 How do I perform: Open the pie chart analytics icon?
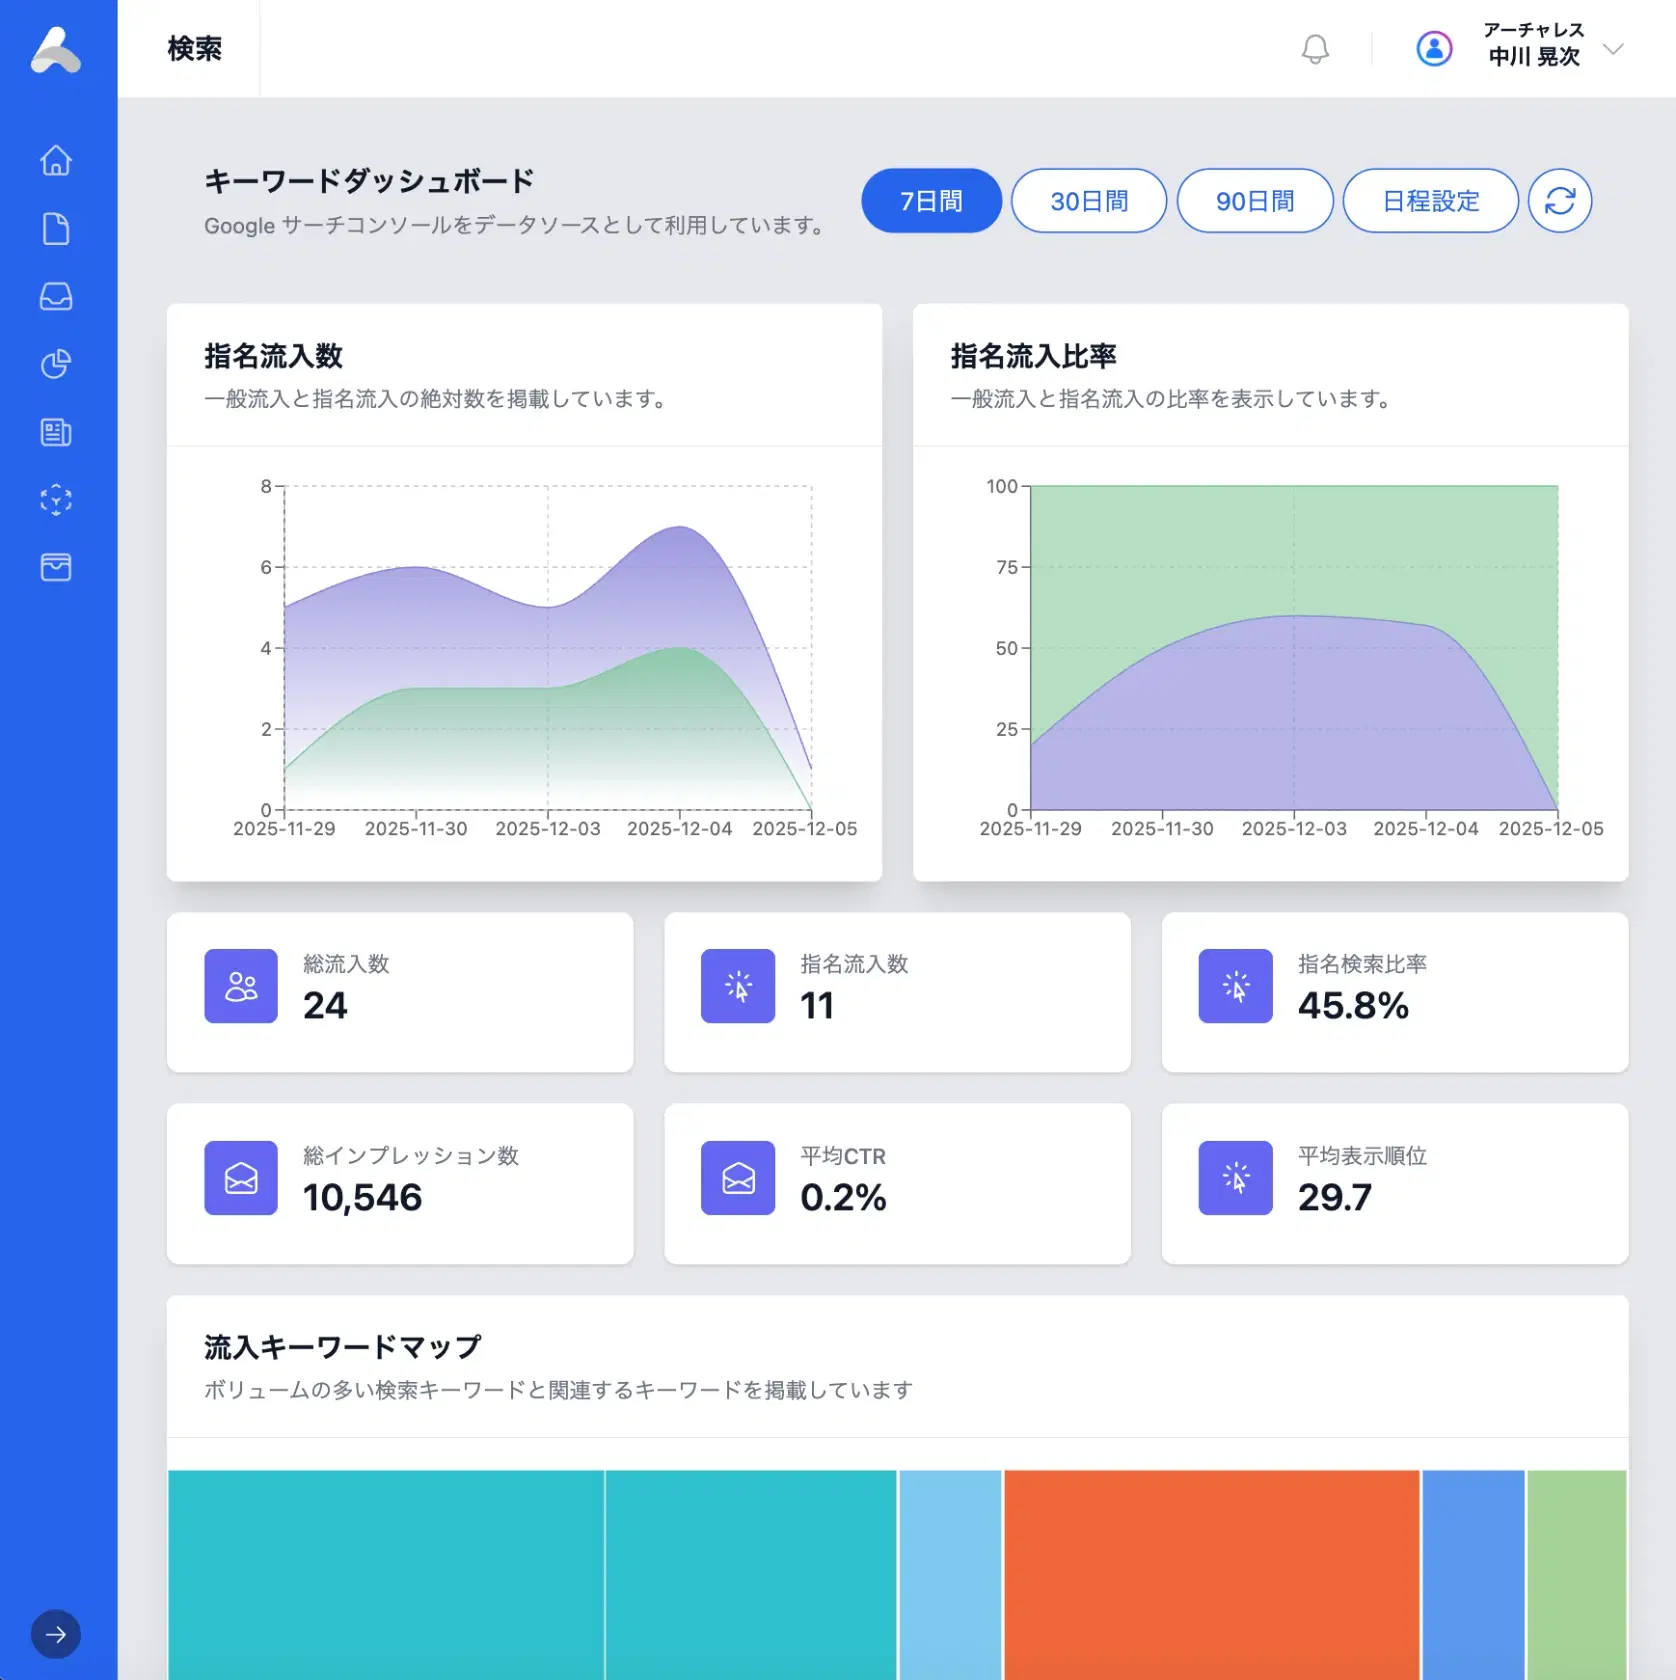pos(56,364)
